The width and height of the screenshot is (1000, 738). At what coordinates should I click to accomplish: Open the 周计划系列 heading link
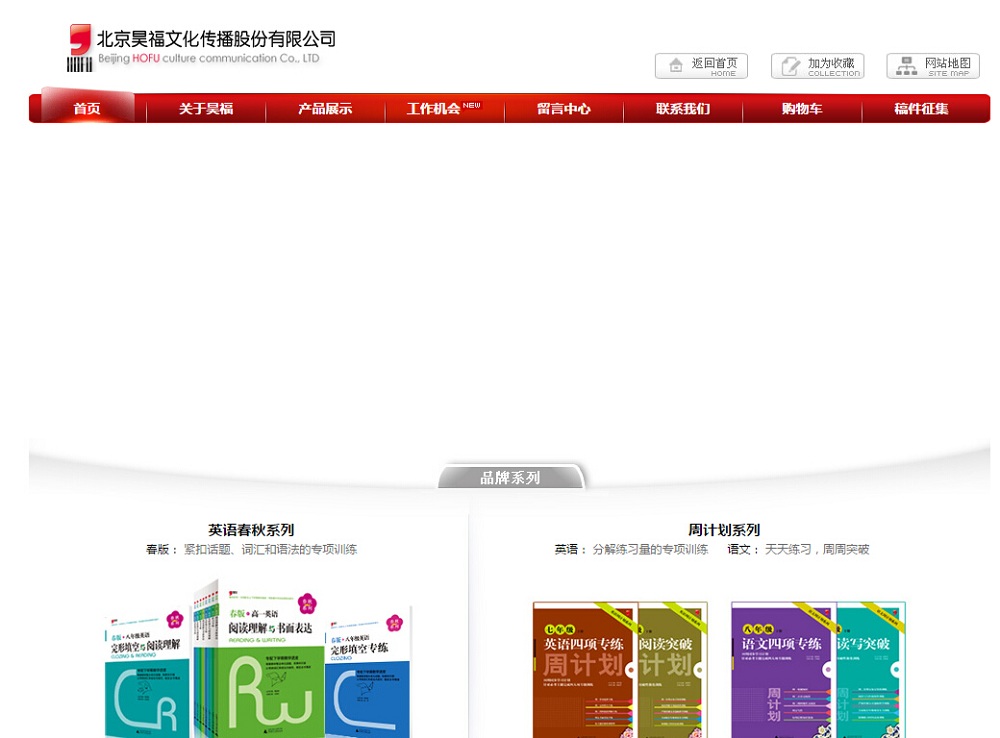pyautogui.click(x=724, y=530)
